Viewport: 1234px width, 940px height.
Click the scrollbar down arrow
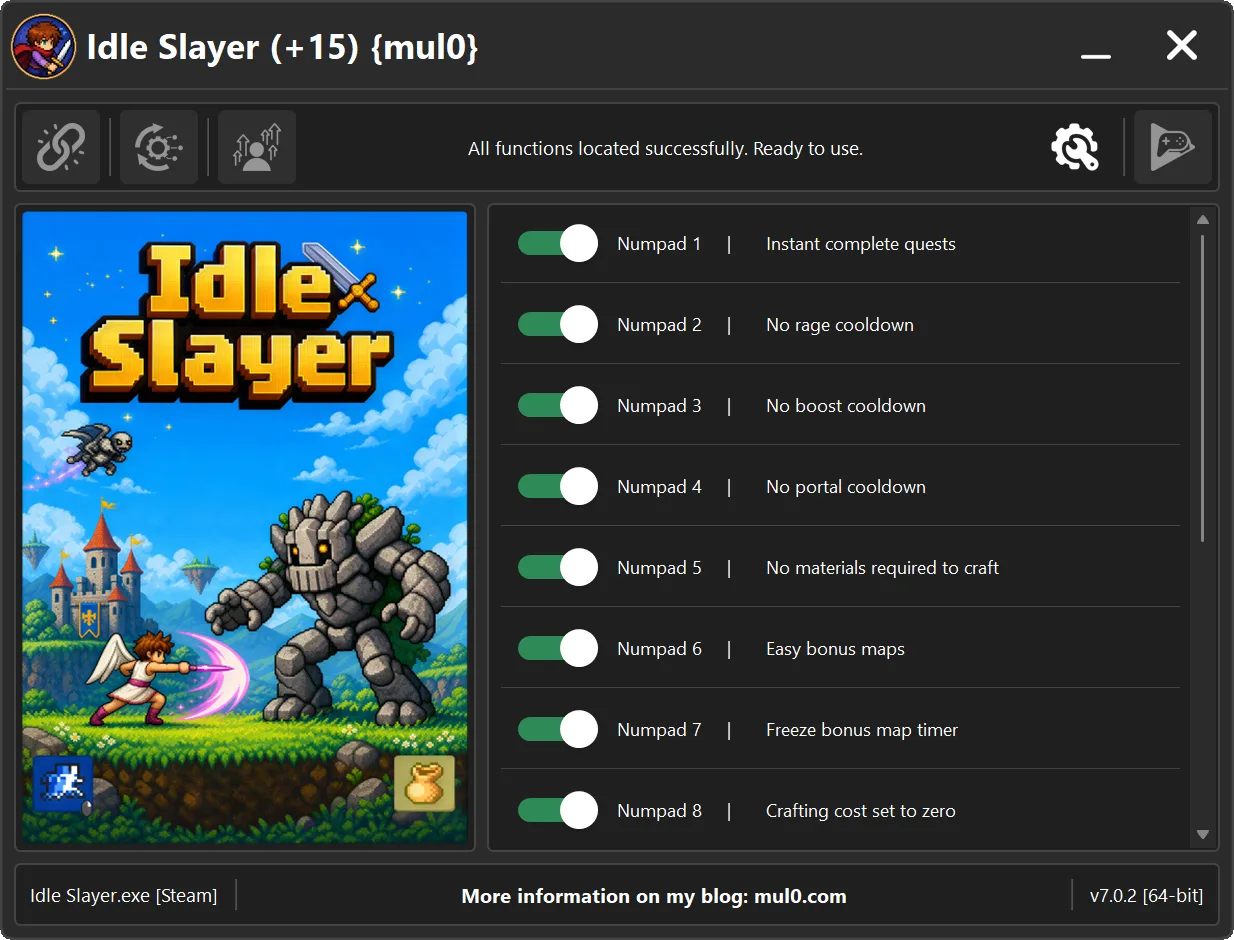pyautogui.click(x=1203, y=834)
